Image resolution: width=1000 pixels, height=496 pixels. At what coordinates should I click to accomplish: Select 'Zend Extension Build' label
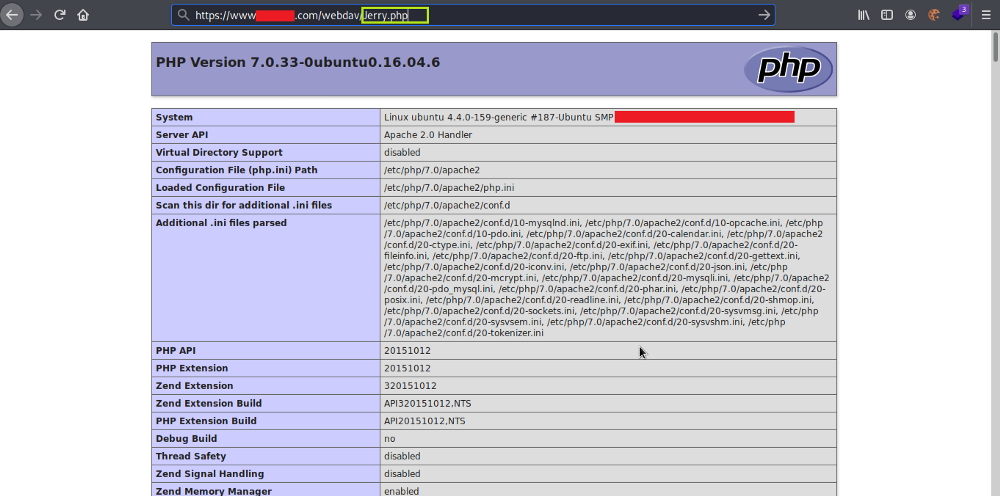209,404
